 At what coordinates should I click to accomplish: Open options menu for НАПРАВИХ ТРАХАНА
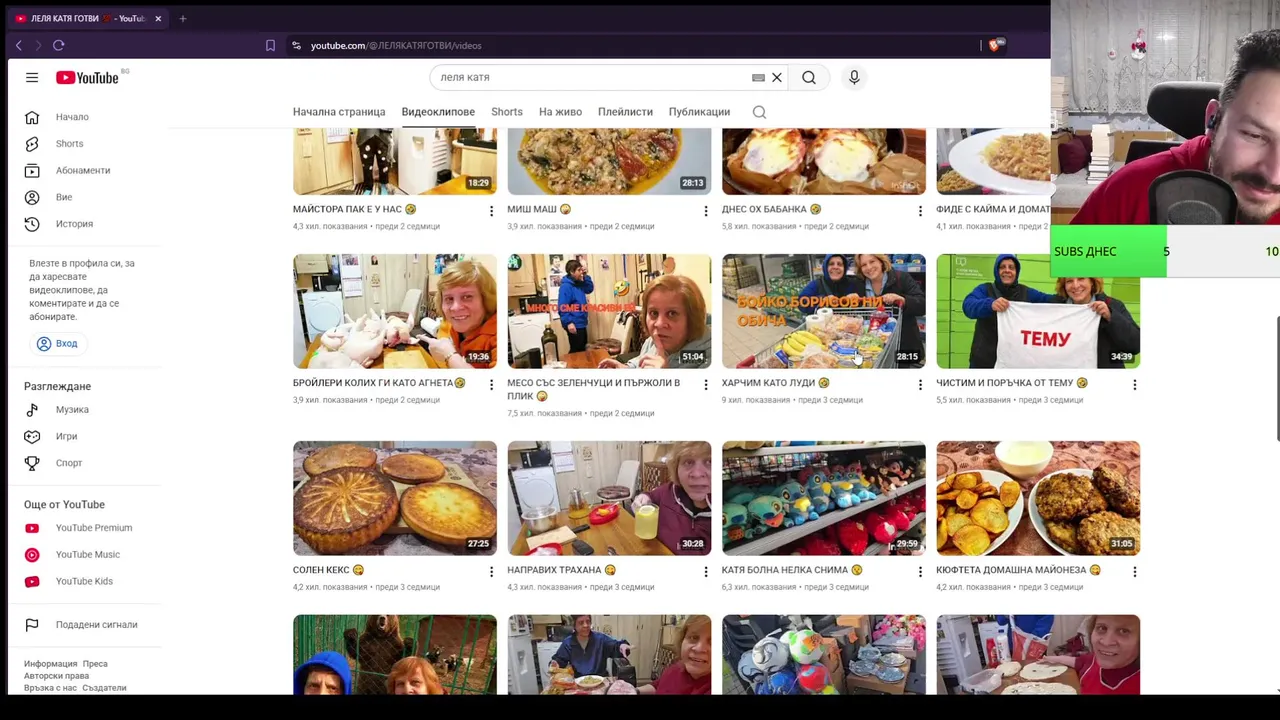[706, 571]
